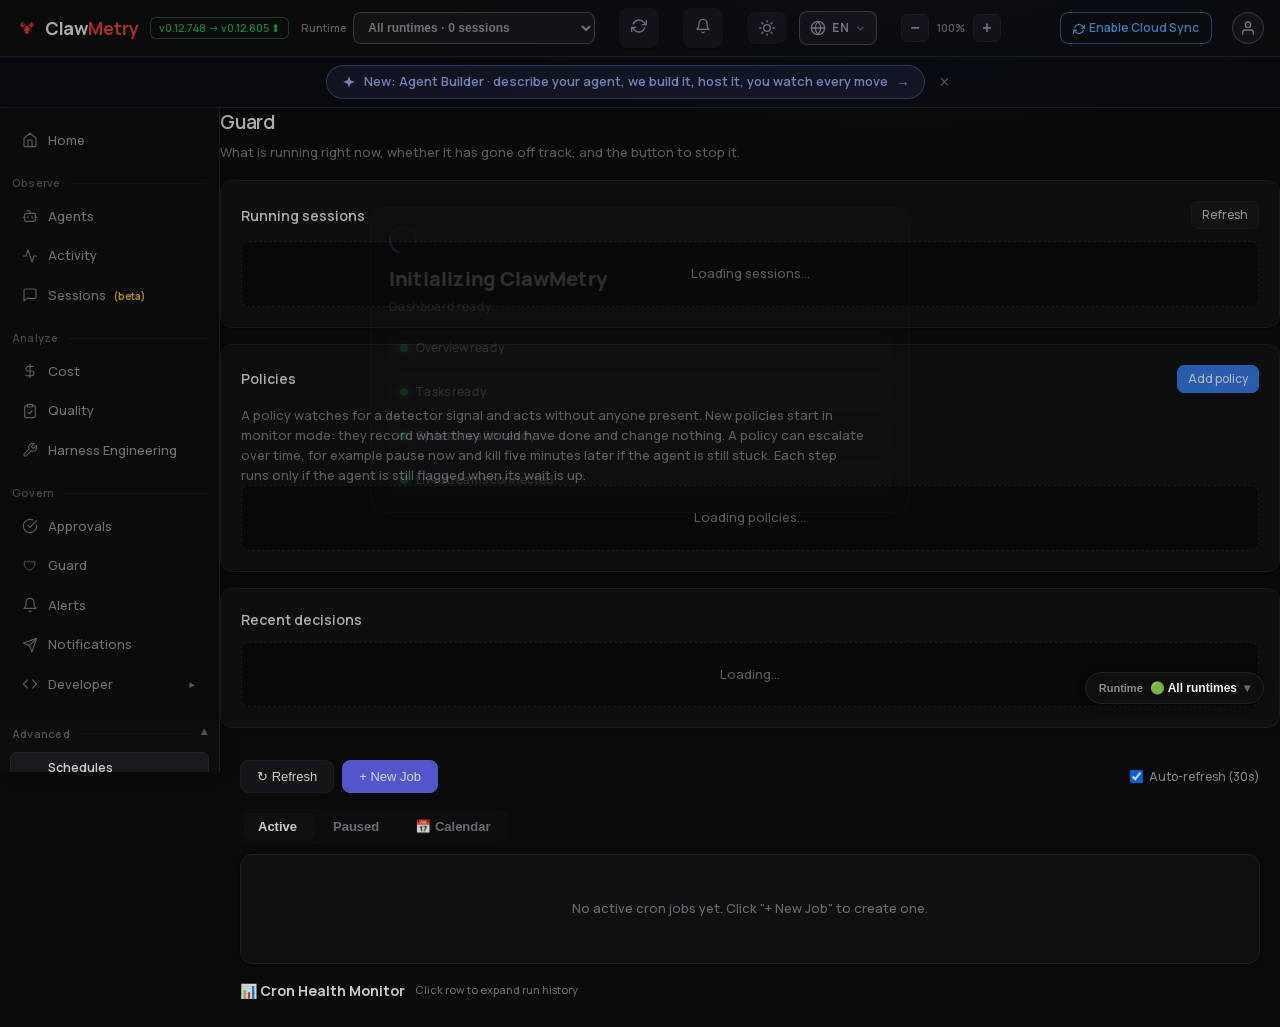Viewport: 1280px width, 1027px height.
Task: Switch to the Paused tab
Action: pos(356,826)
